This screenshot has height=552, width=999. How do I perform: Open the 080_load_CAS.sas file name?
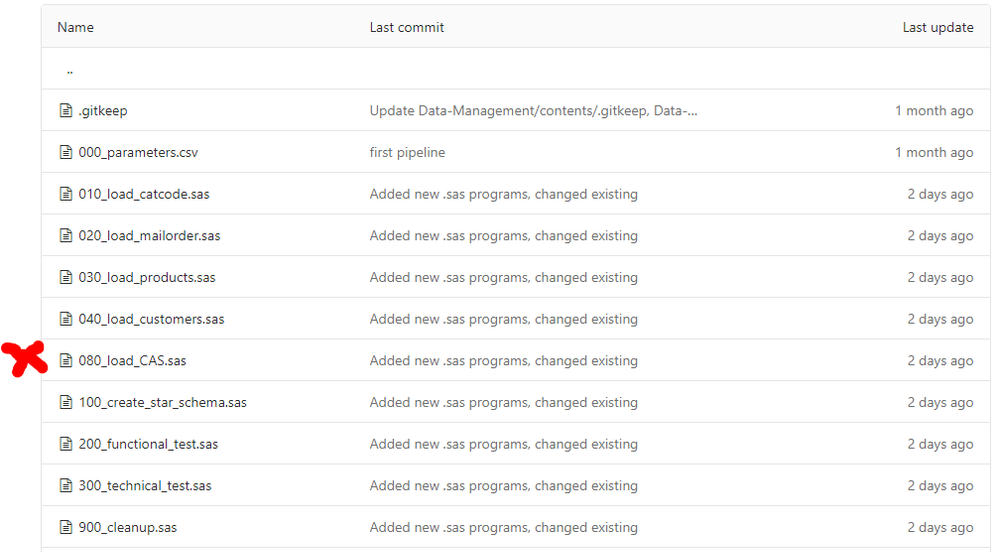(x=132, y=361)
